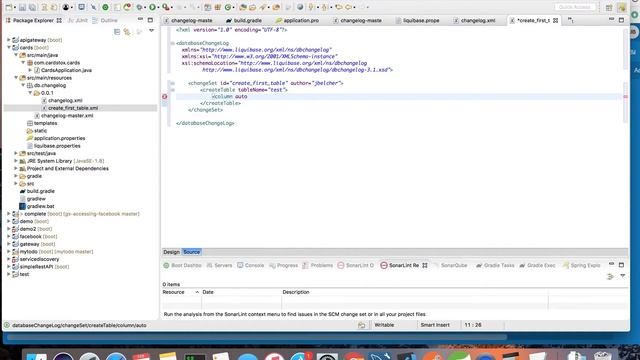Switch to the build.gradle editor tab

pyautogui.click(x=244, y=20)
